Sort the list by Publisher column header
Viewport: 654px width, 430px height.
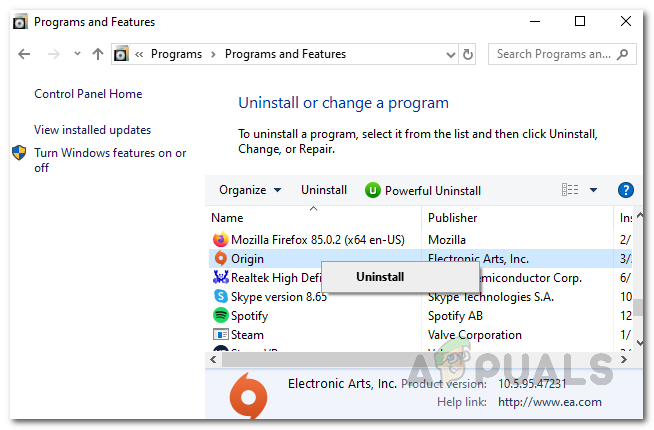453,217
